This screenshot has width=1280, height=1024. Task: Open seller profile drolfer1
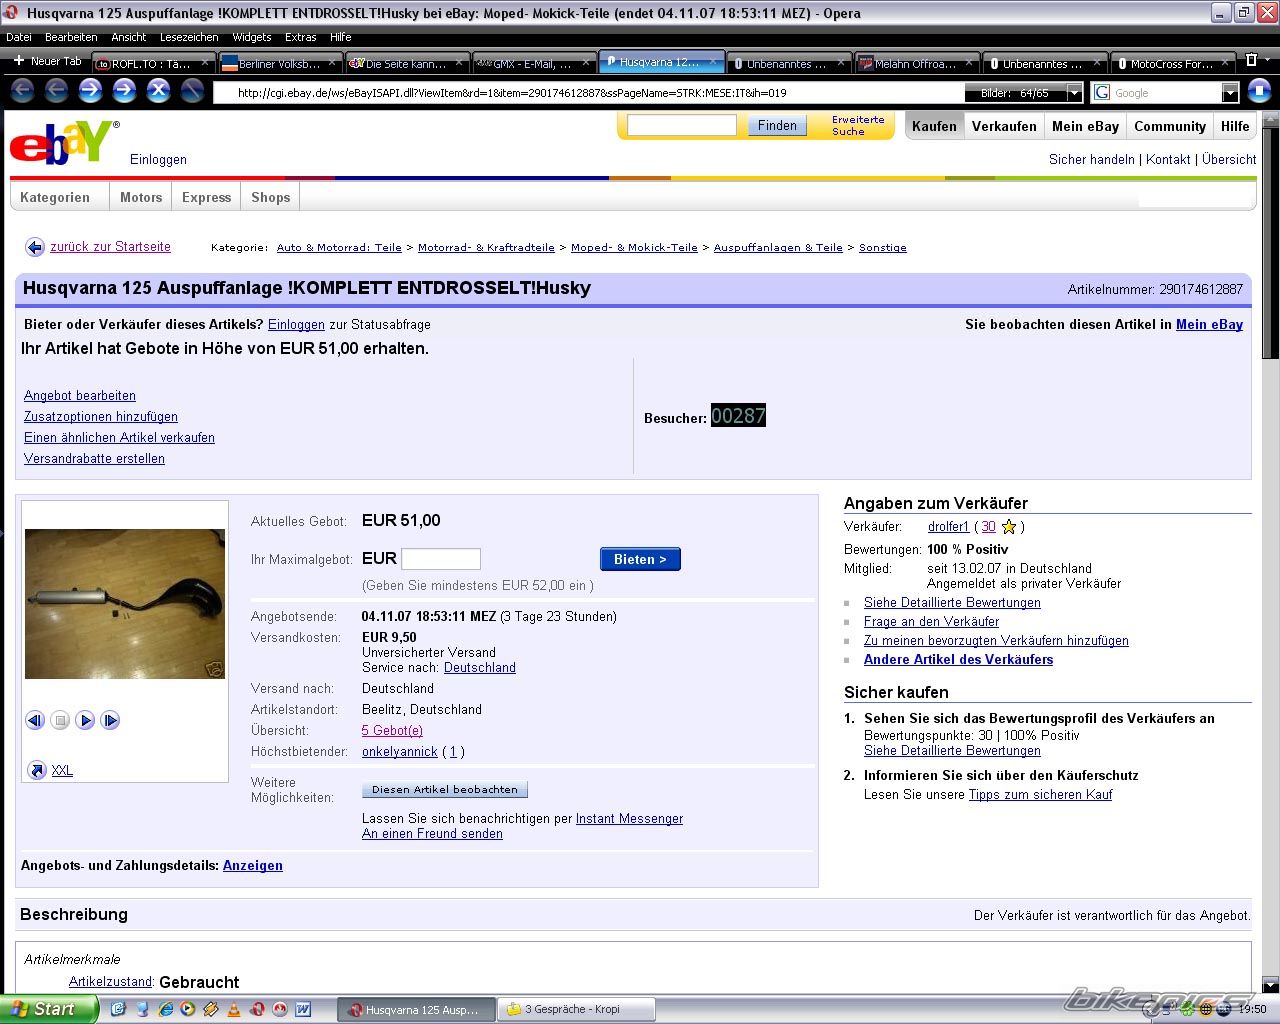coord(948,527)
